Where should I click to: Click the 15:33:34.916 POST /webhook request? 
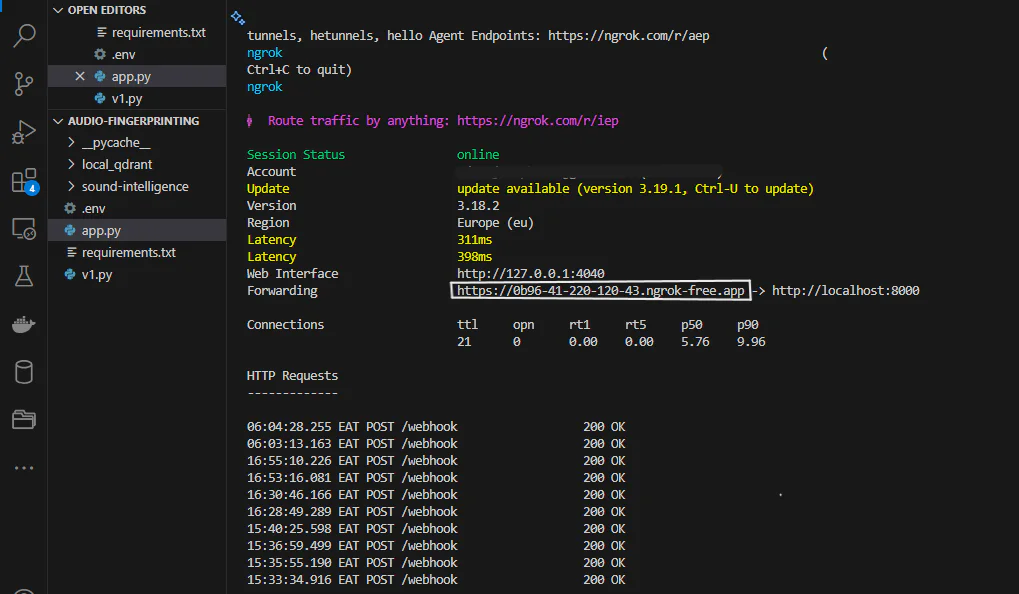pyautogui.click(x=435, y=580)
